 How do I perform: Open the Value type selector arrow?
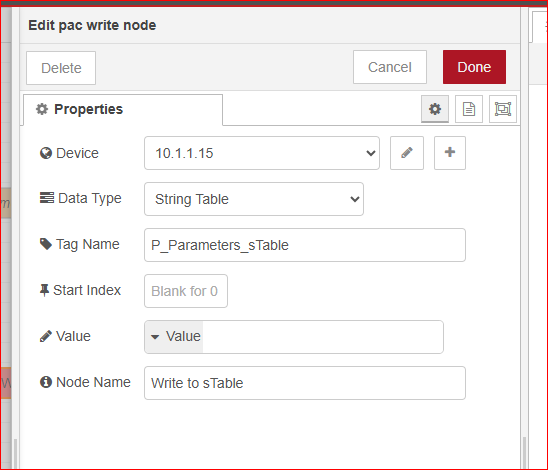coord(155,337)
